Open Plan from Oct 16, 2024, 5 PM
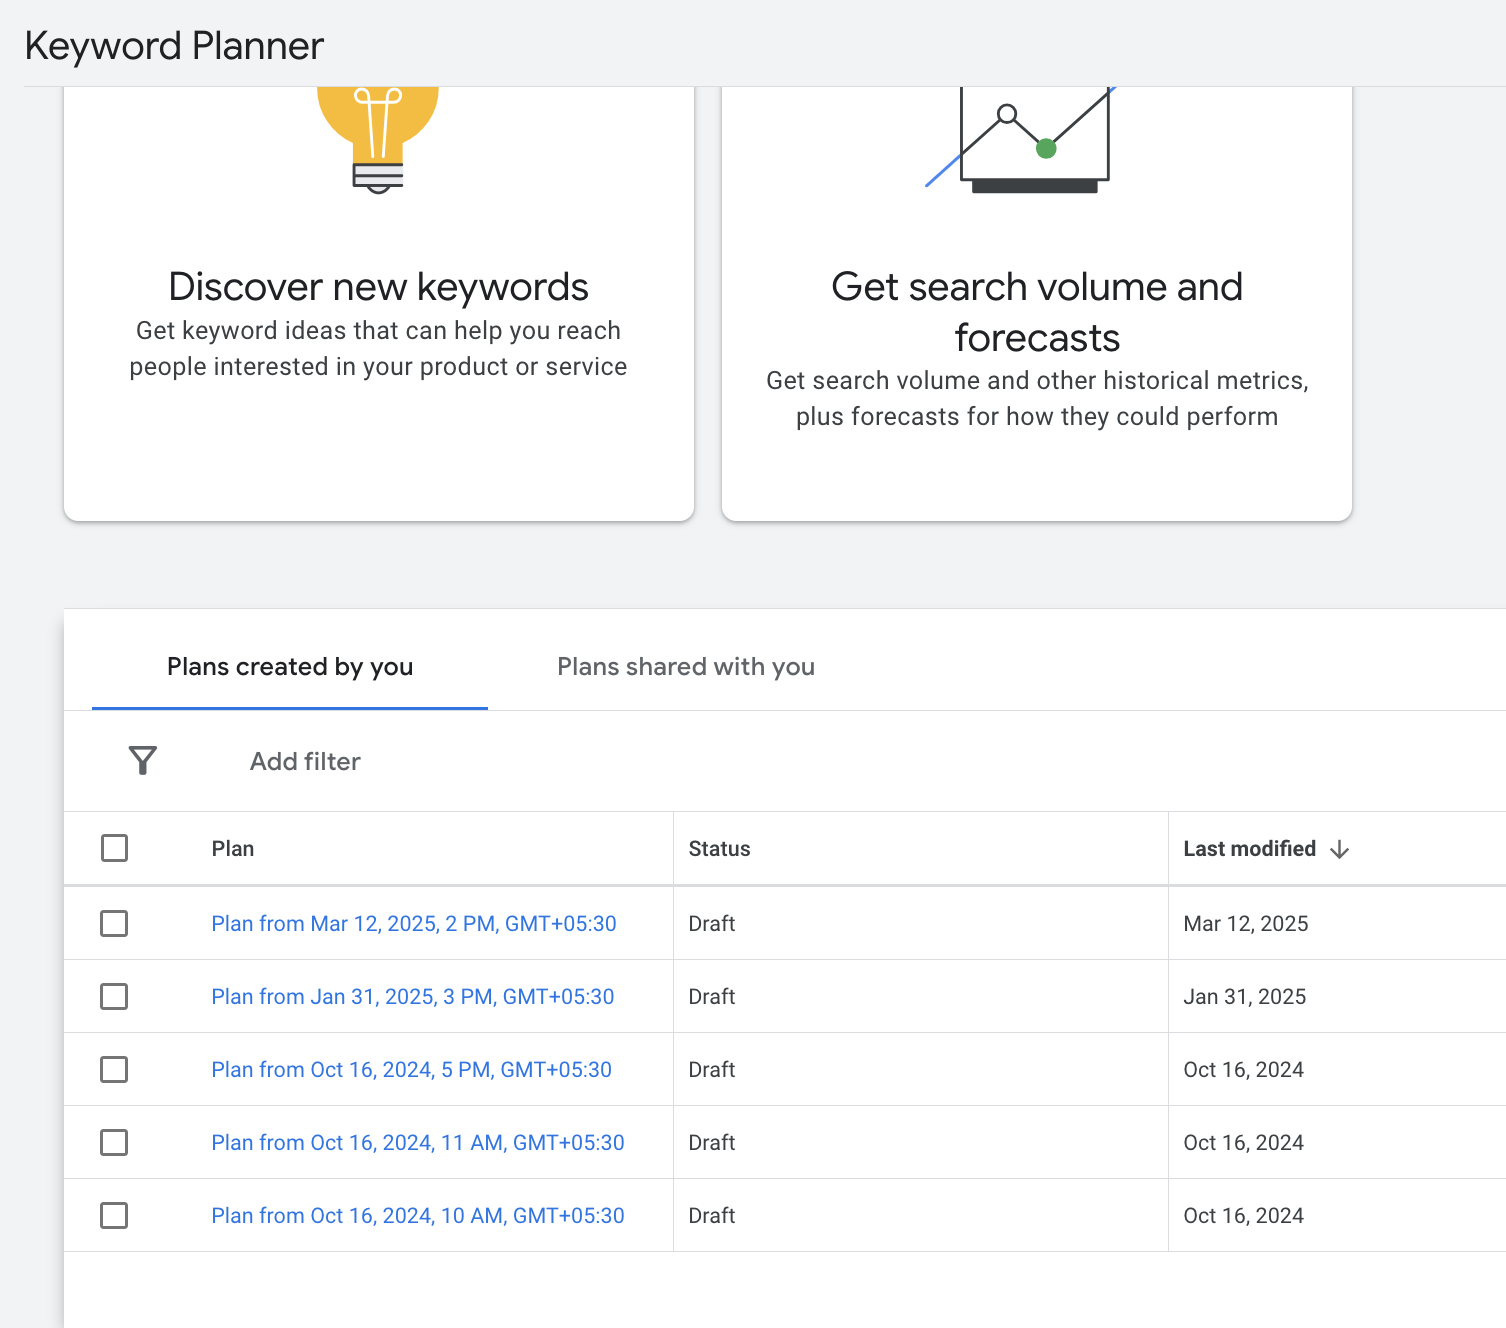The width and height of the screenshot is (1506, 1328). [412, 1069]
